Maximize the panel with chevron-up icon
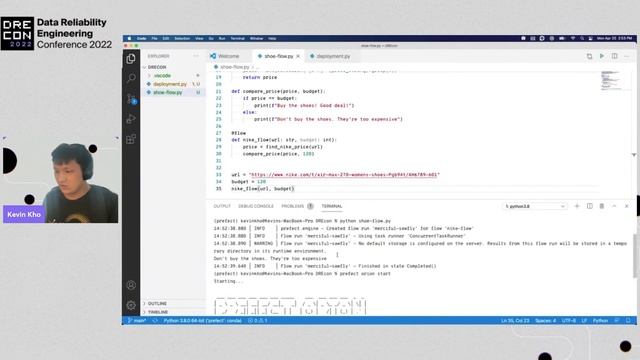640x360 pixels. [614, 206]
